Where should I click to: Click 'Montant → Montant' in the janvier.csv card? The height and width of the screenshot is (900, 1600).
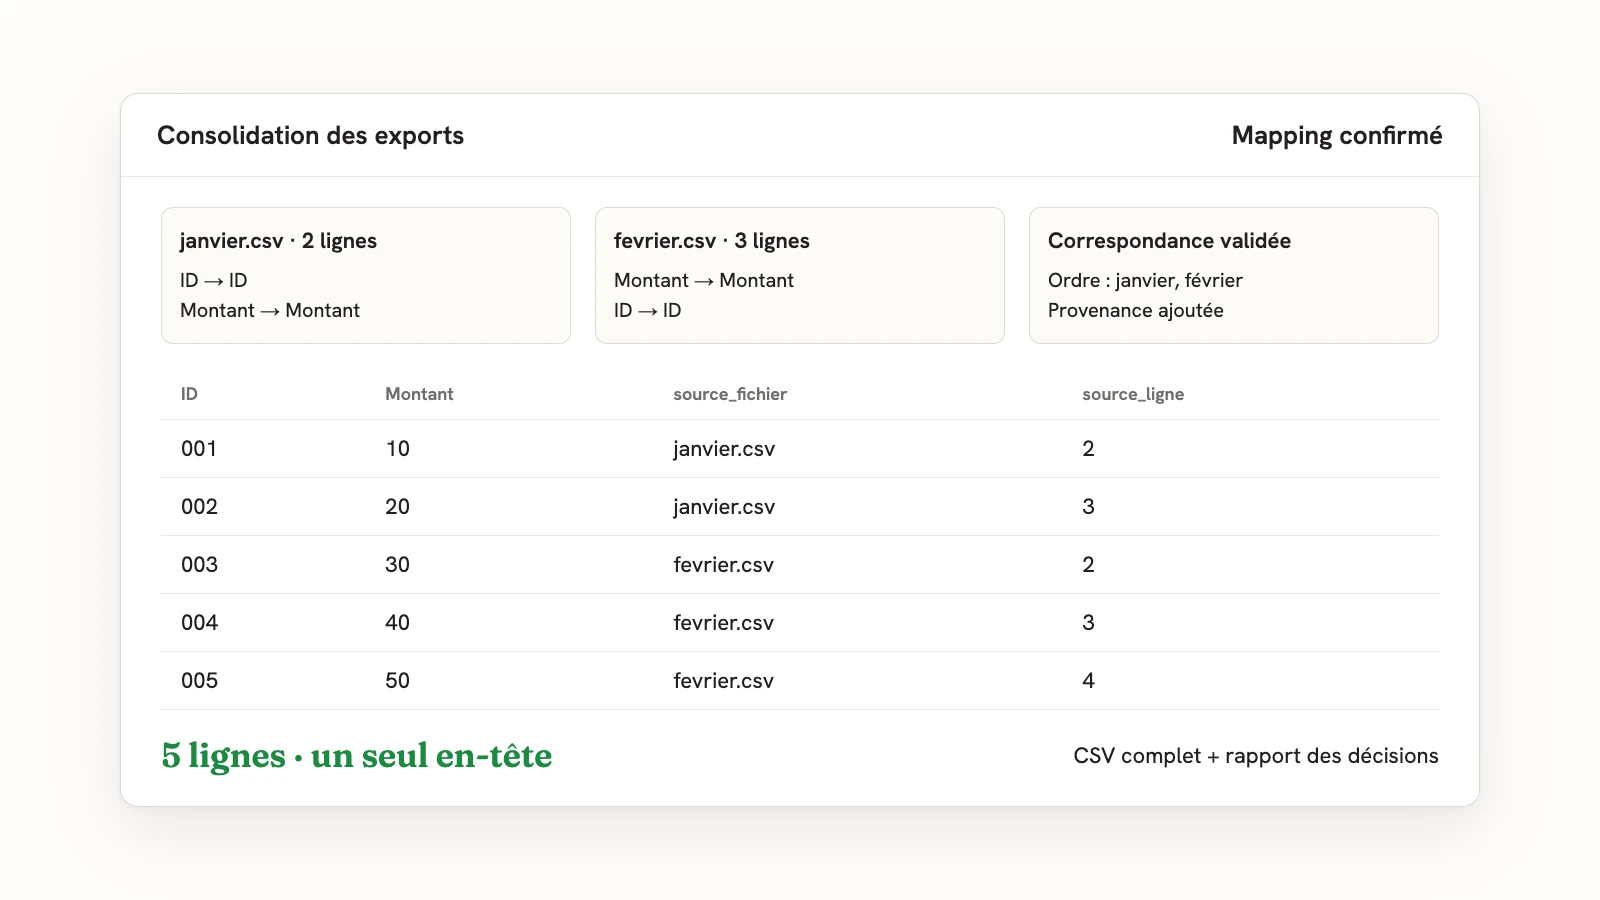pyautogui.click(x=270, y=311)
